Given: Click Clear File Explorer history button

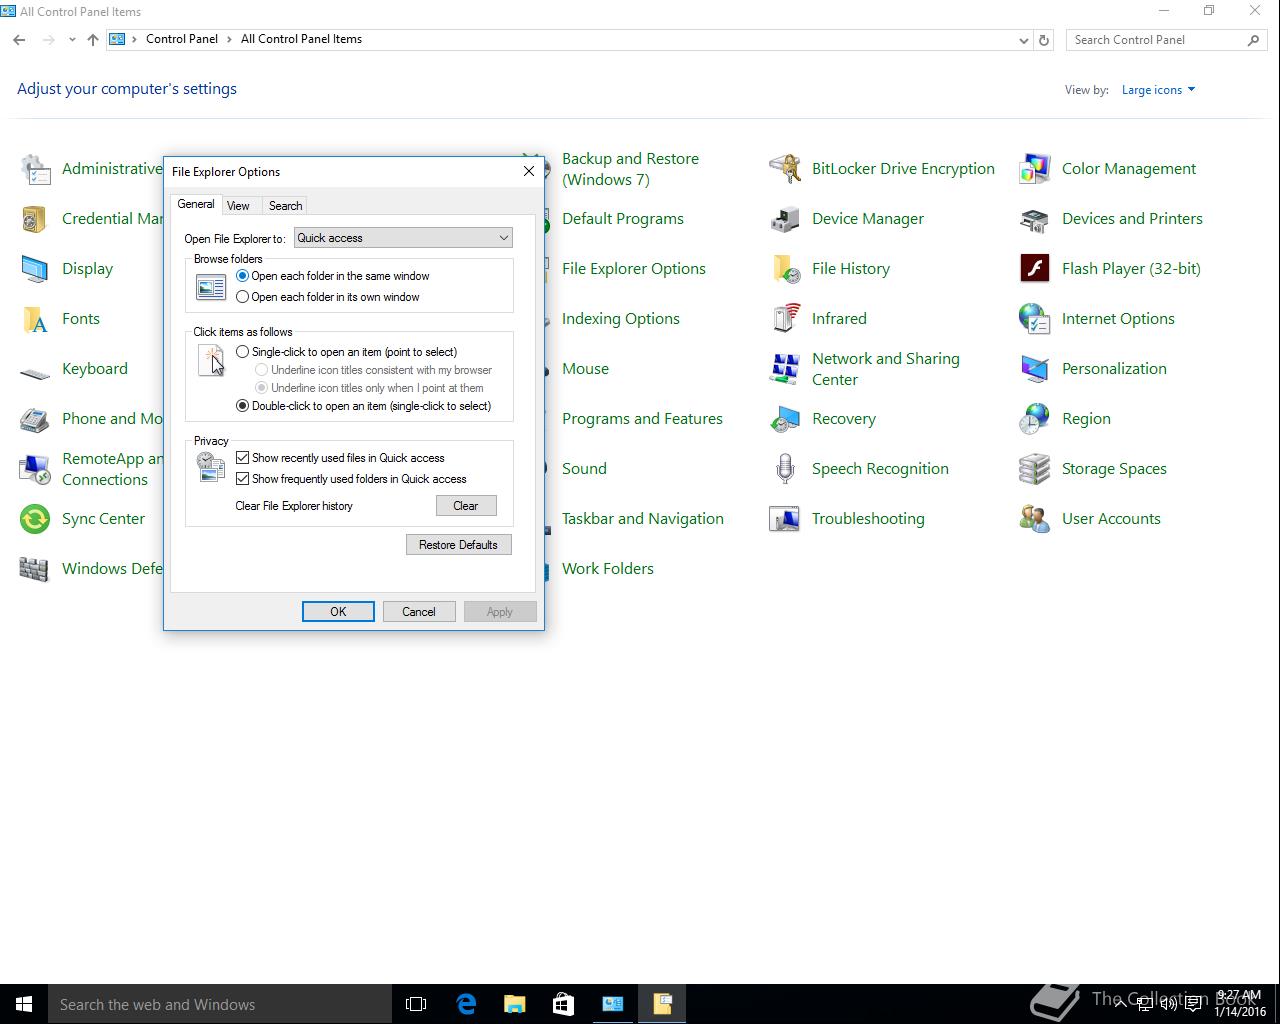Looking at the screenshot, I should (466, 506).
